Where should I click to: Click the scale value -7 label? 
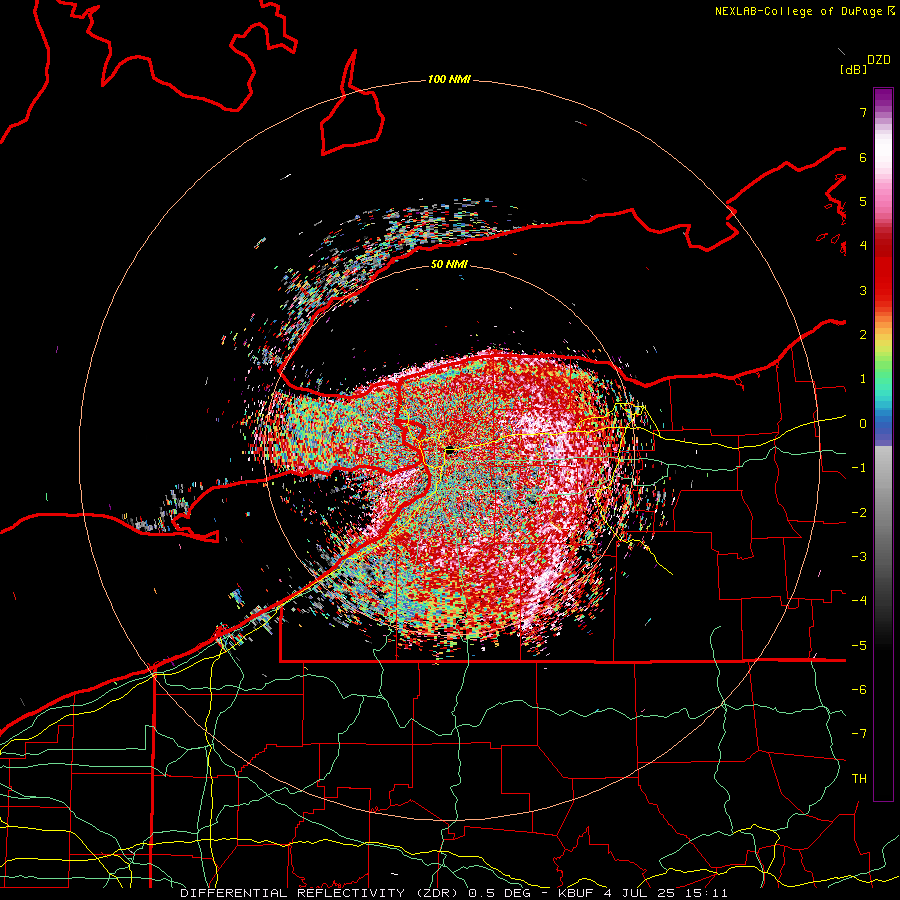[x=859, y=734]
